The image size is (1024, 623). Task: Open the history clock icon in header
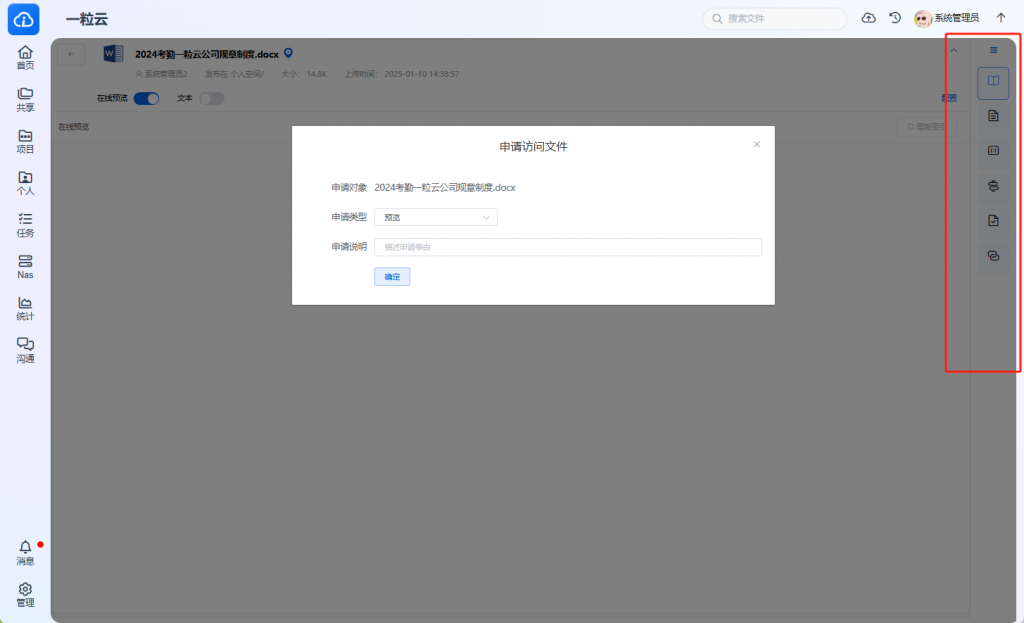895,18
